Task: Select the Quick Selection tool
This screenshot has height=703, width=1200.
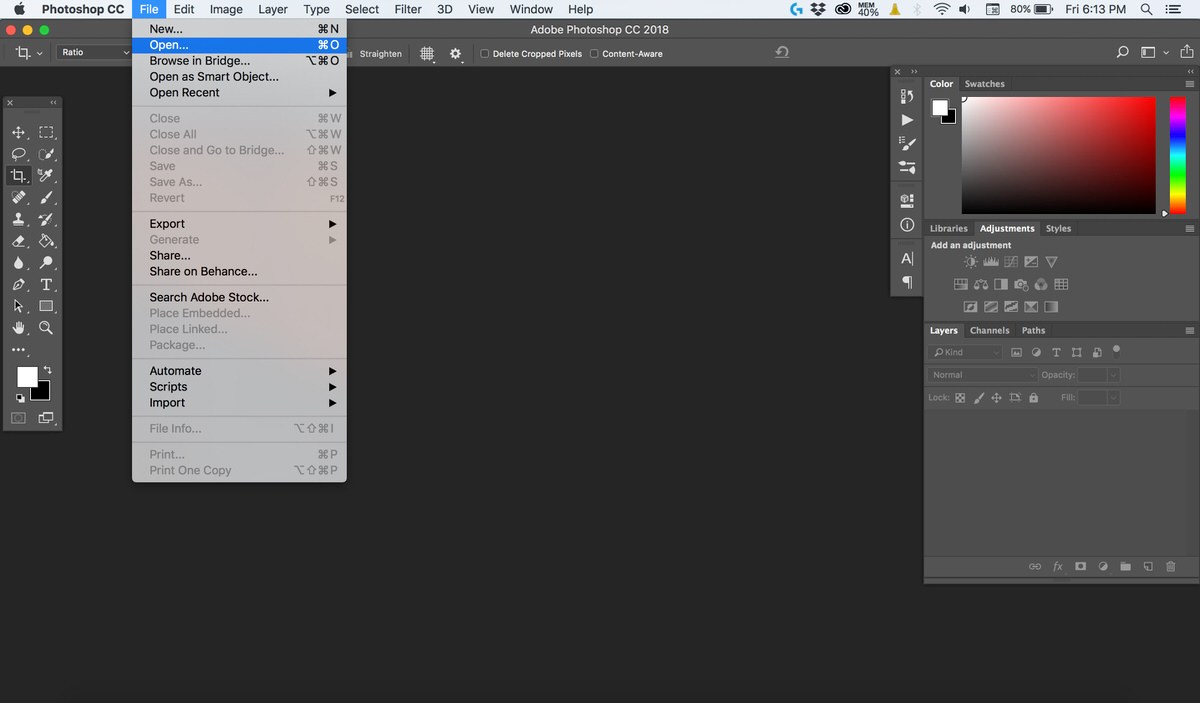Action: (46, 154)
